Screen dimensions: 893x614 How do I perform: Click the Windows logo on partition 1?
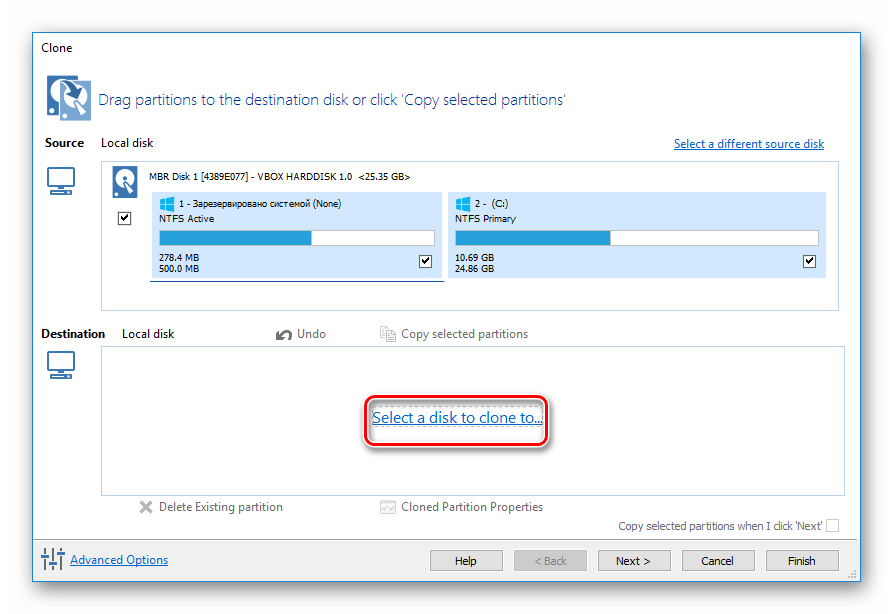pyautogui.click(x=166, y=204)
